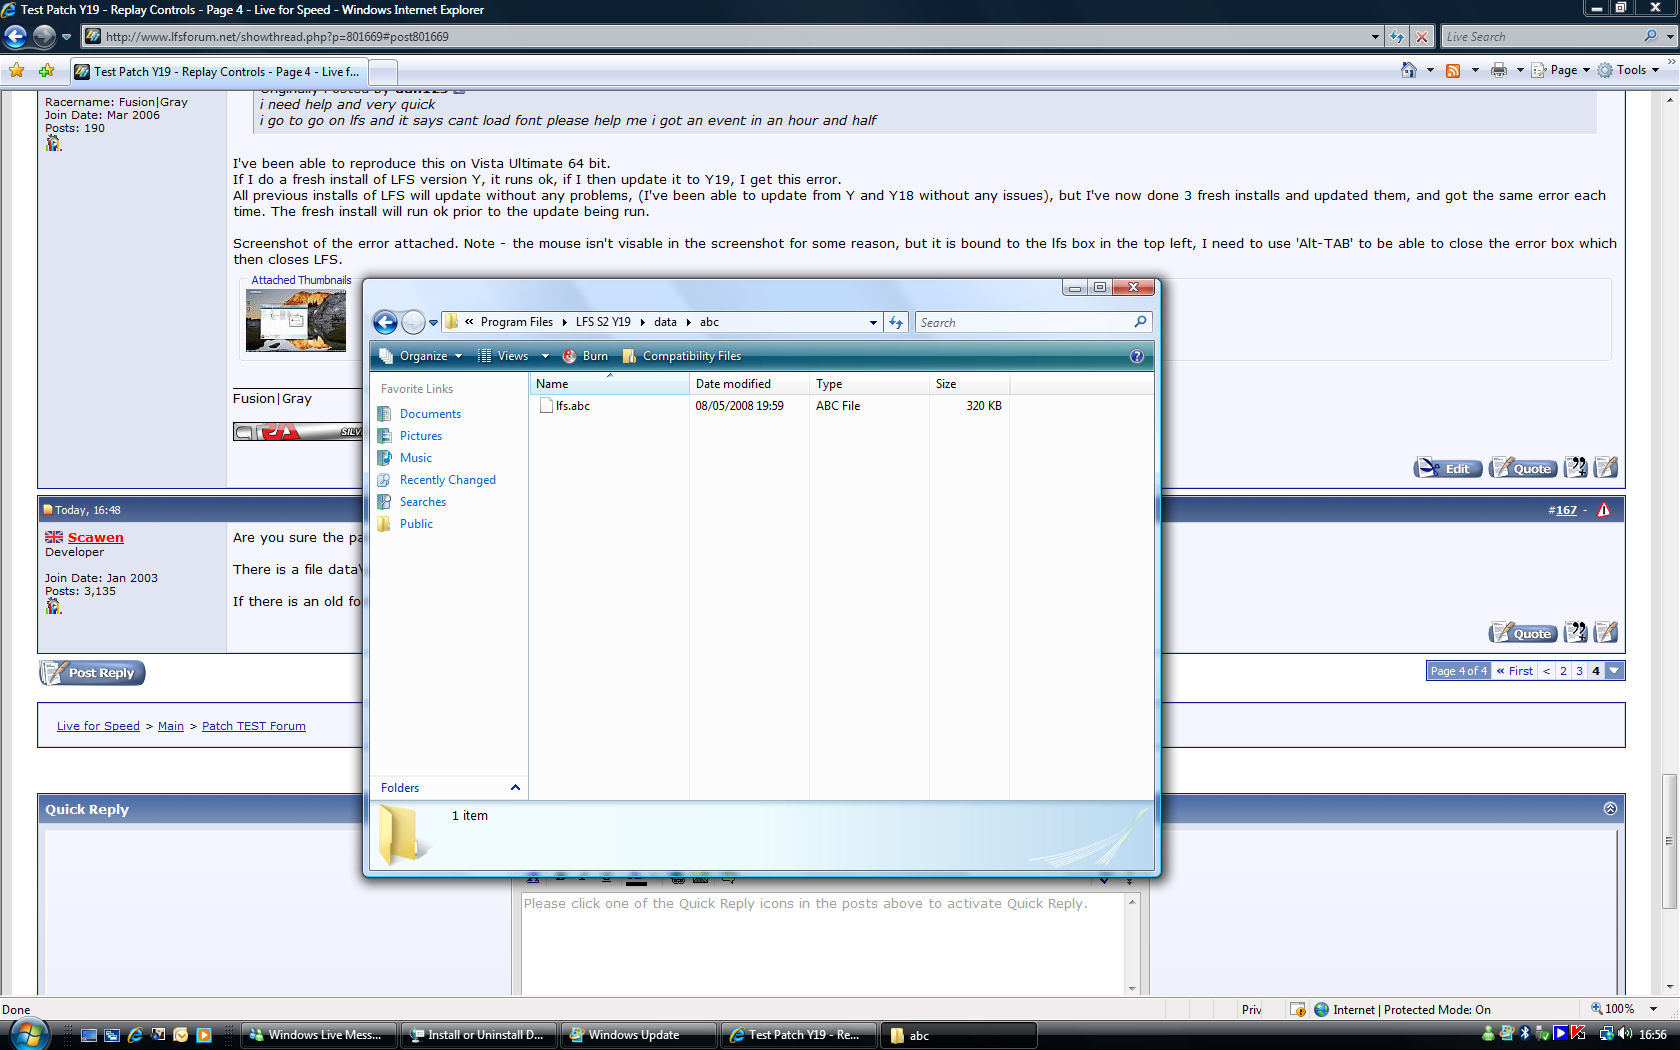Launch Internet Explorer from Quick Launch

pos(135,1035)
